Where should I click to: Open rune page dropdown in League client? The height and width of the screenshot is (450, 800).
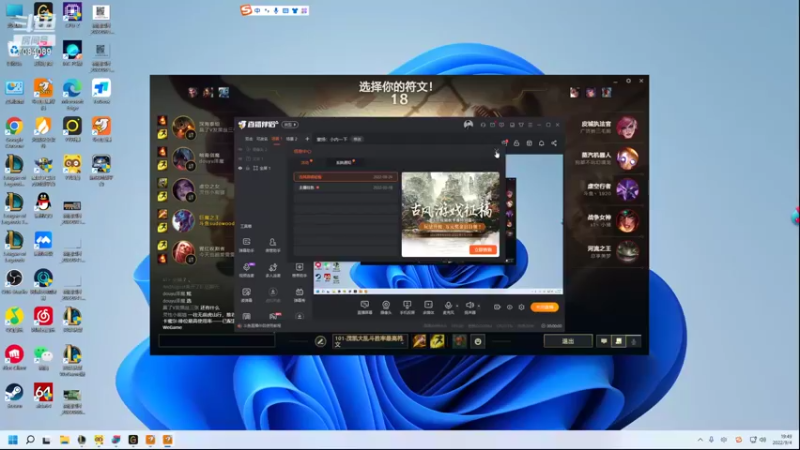coord(369,341)
